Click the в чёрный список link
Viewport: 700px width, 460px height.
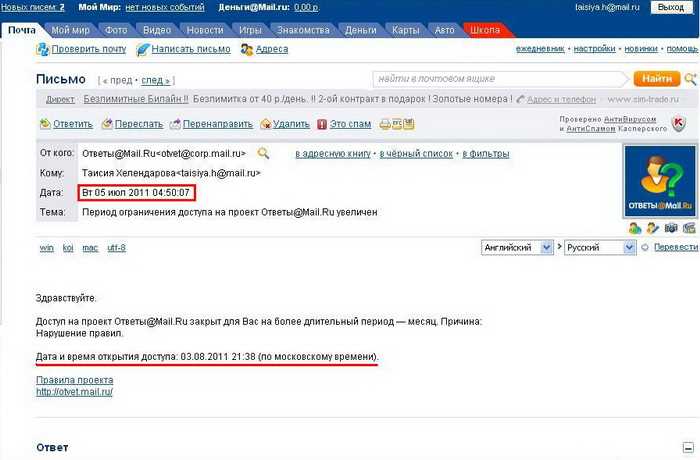coord(416,154)
